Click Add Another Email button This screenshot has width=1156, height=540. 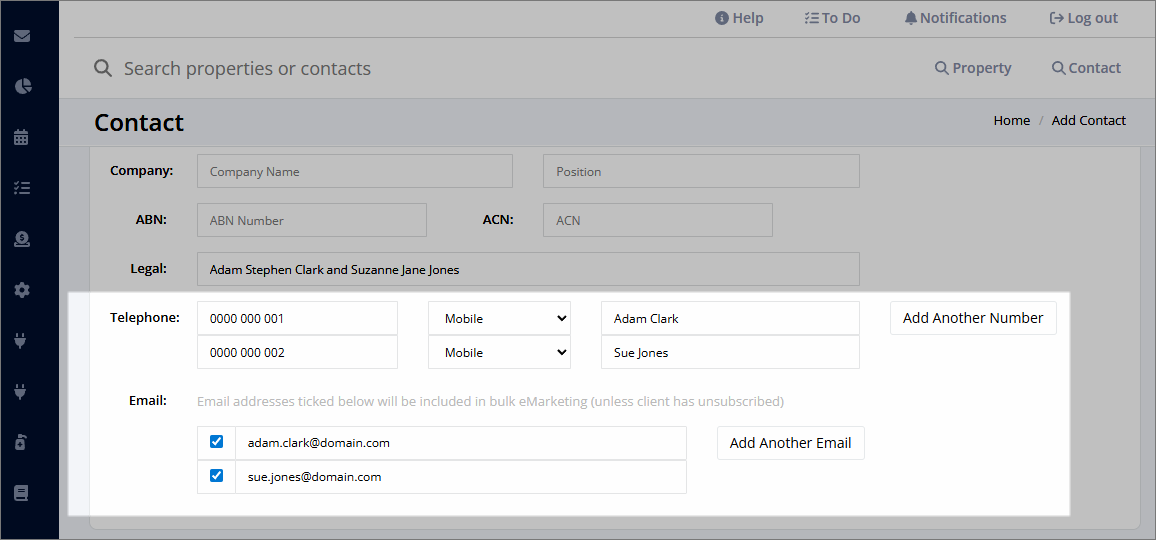coord(790,443)
